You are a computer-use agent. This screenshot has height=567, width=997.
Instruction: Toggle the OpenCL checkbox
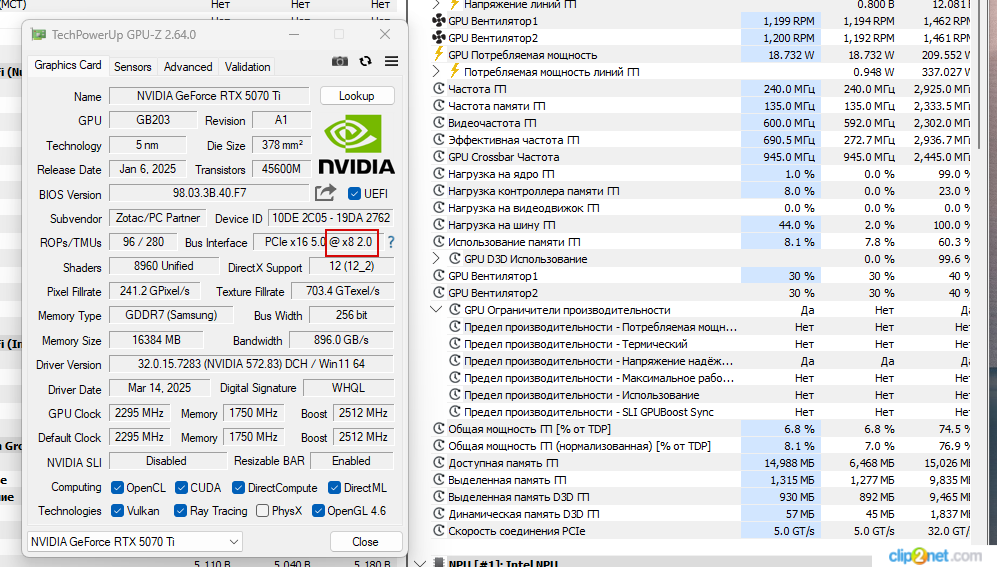tap(117, 488)
